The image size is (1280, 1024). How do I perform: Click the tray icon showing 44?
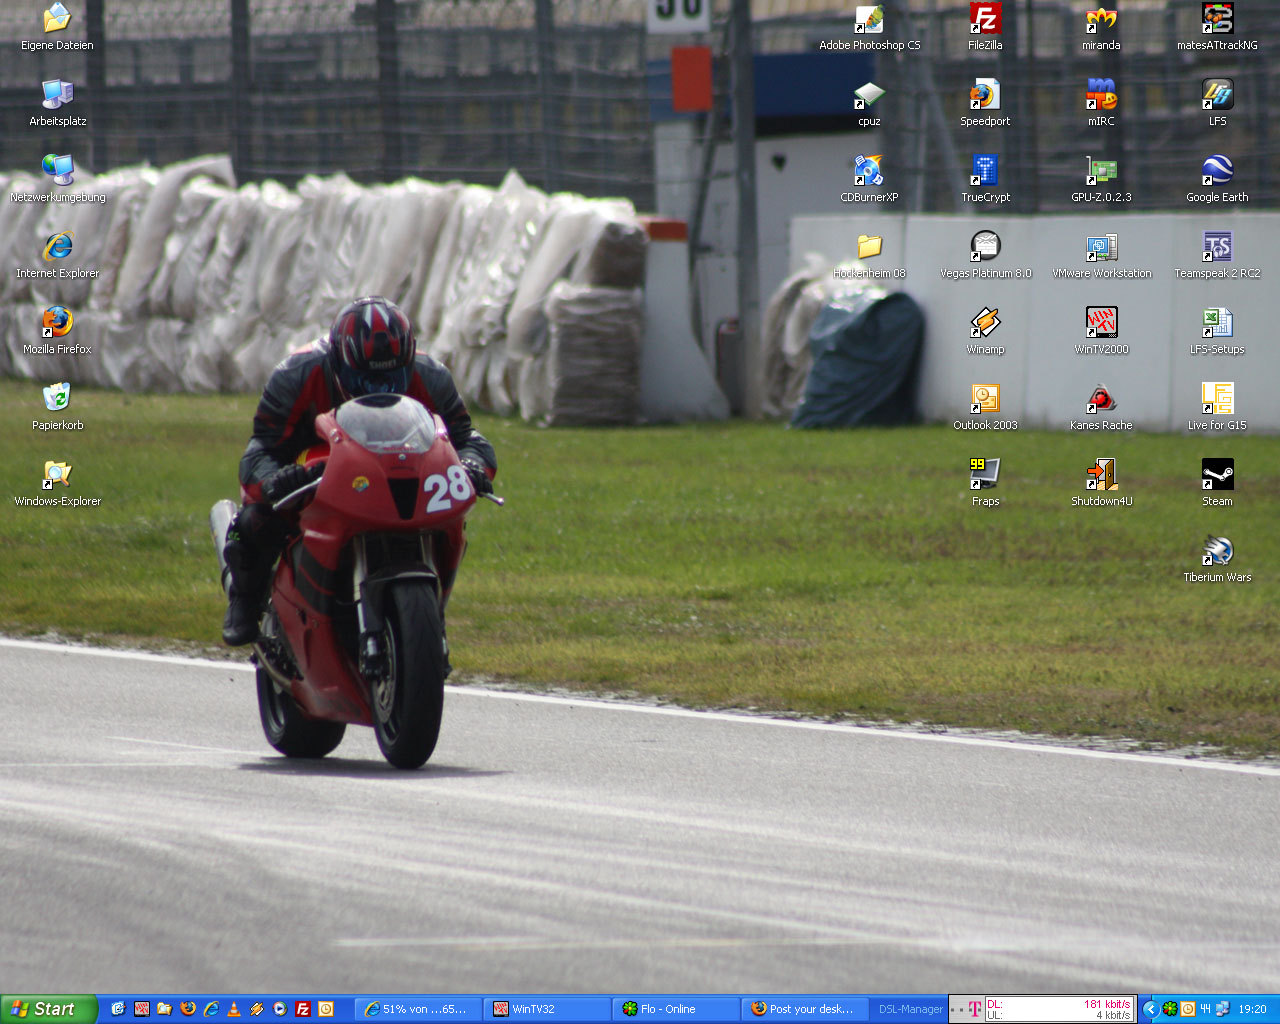coord(1205,1009)
